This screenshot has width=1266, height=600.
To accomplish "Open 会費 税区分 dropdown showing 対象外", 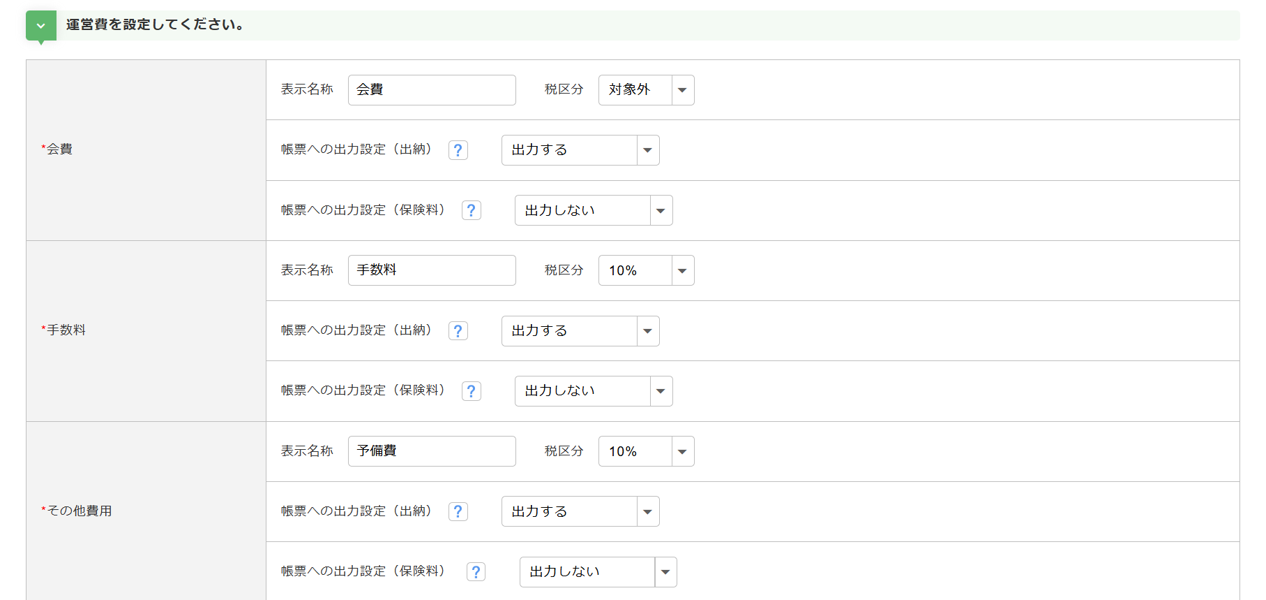I will 646,90.
